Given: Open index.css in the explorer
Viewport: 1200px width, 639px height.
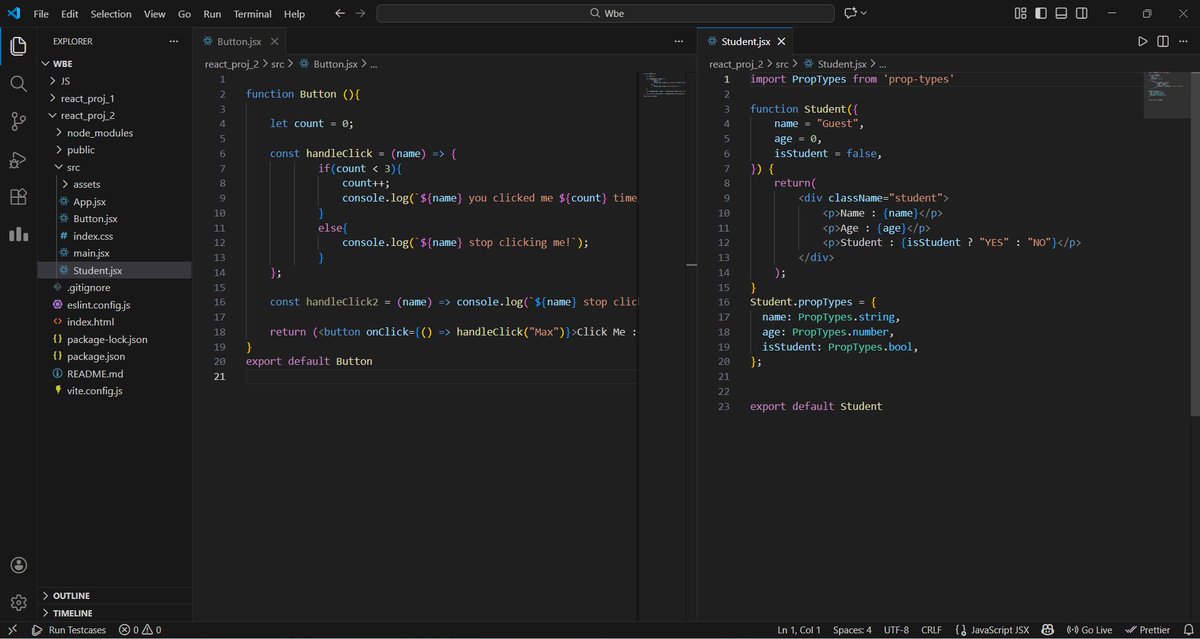Looking at the screenshot, I should (x=115, y=236).
